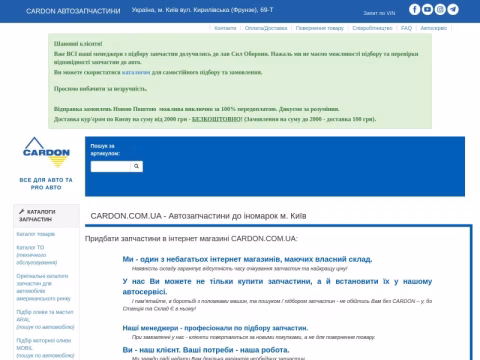The height and width of the screenshot is (360, 480).
Task: Open the FAQ menu link
Action: coord(406,28)
